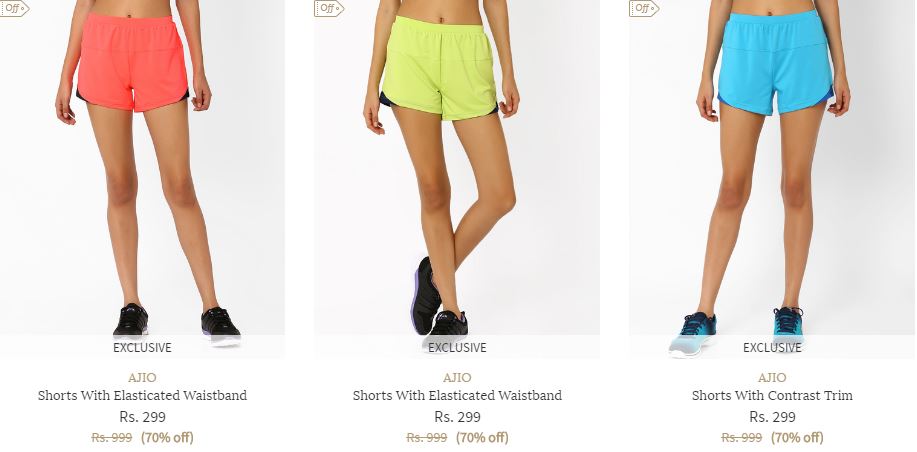Open AJIO brand link of third product

coord(772,377)
